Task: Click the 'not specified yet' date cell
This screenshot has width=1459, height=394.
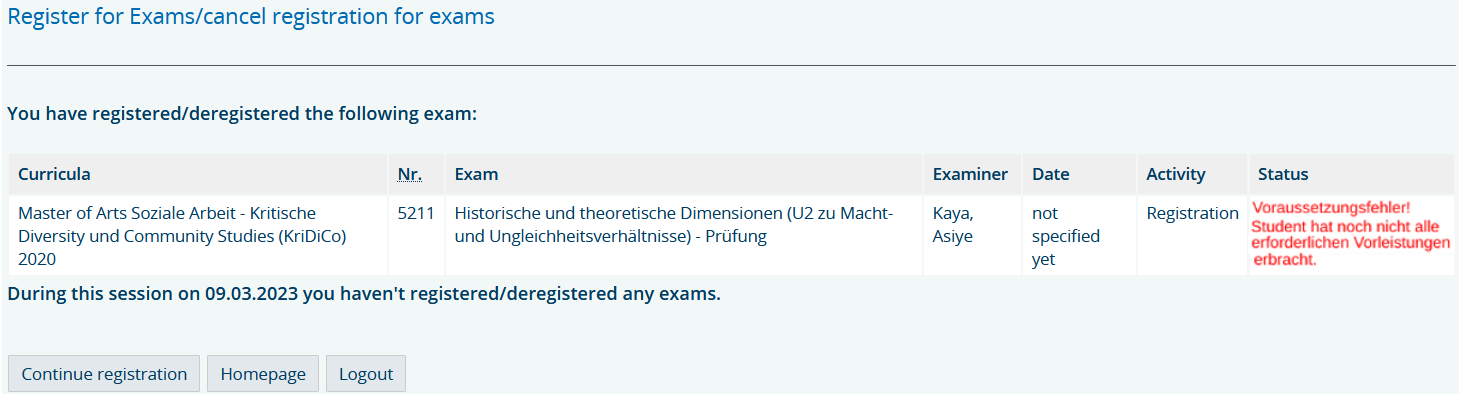Action: pos(1066,236)
